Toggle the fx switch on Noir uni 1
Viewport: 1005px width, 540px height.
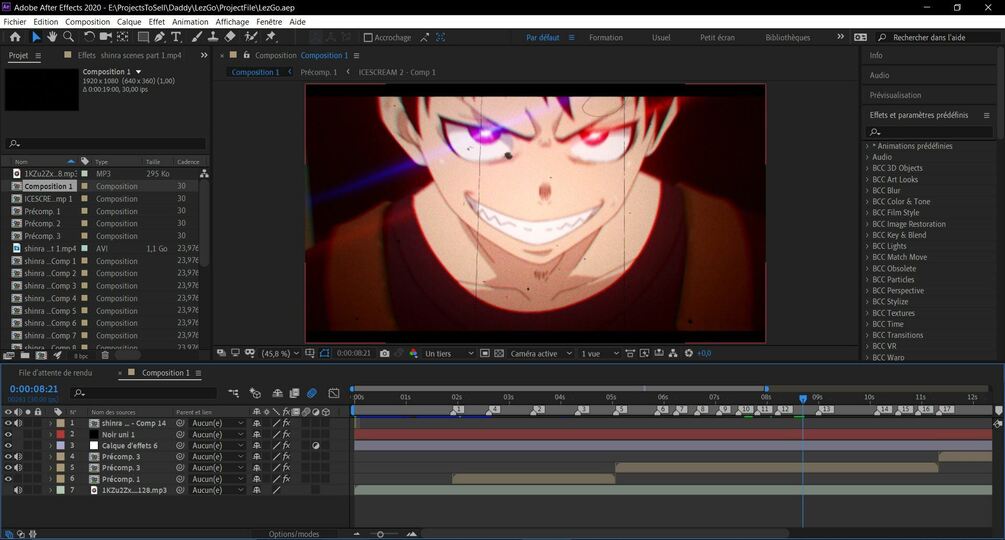(286, 434)
